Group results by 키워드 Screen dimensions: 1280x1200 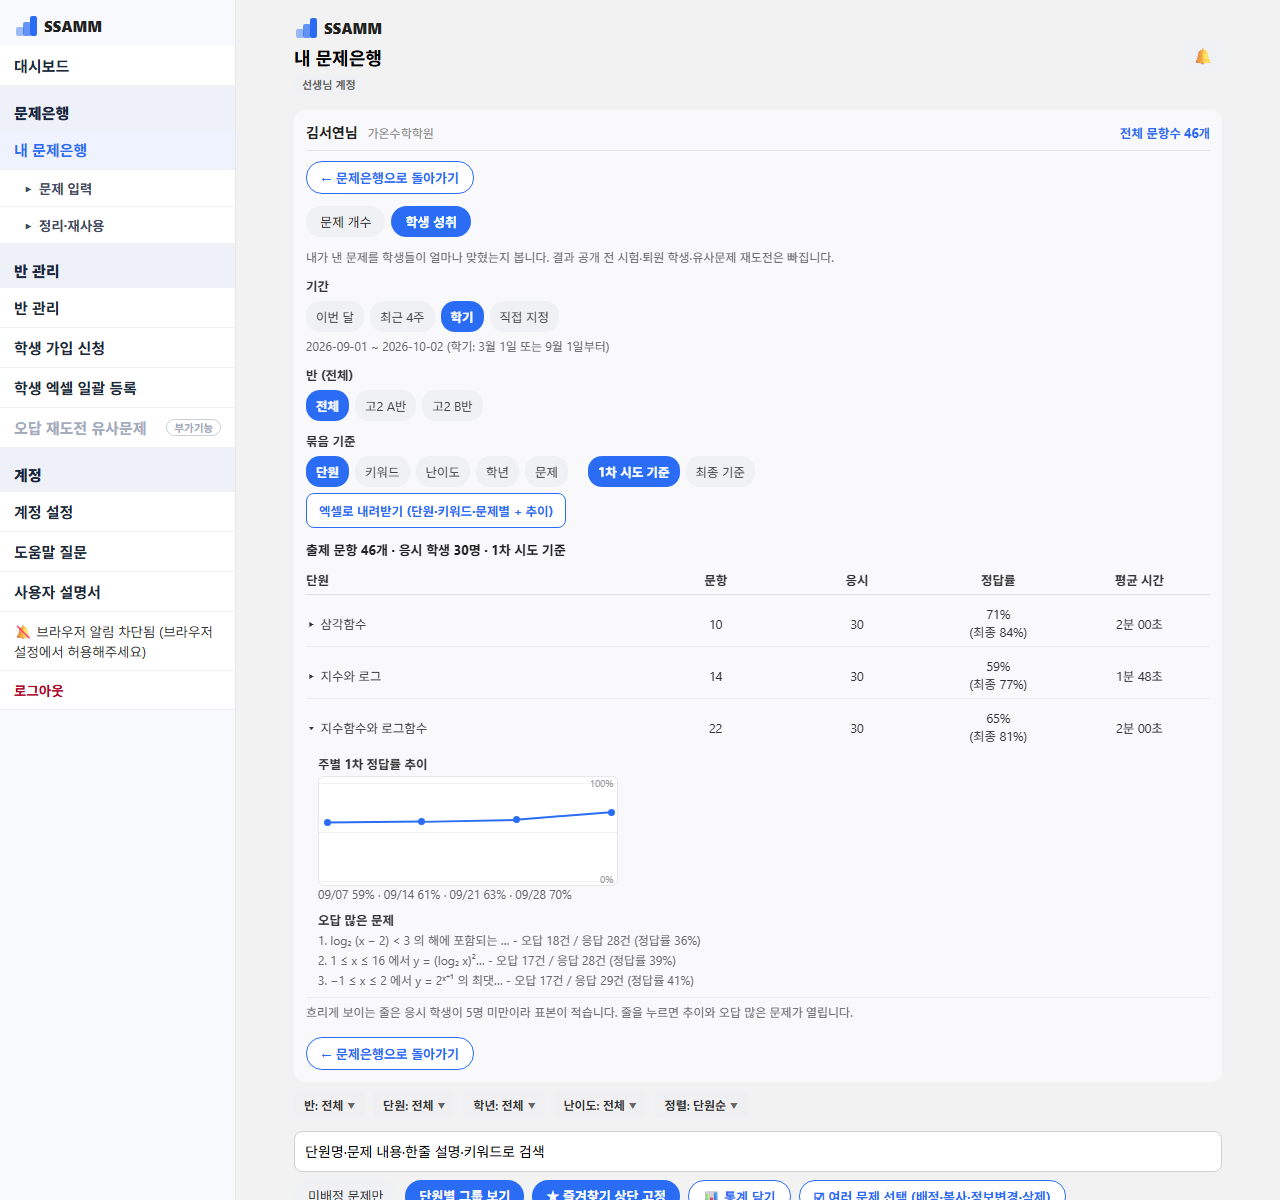[382, 472]
